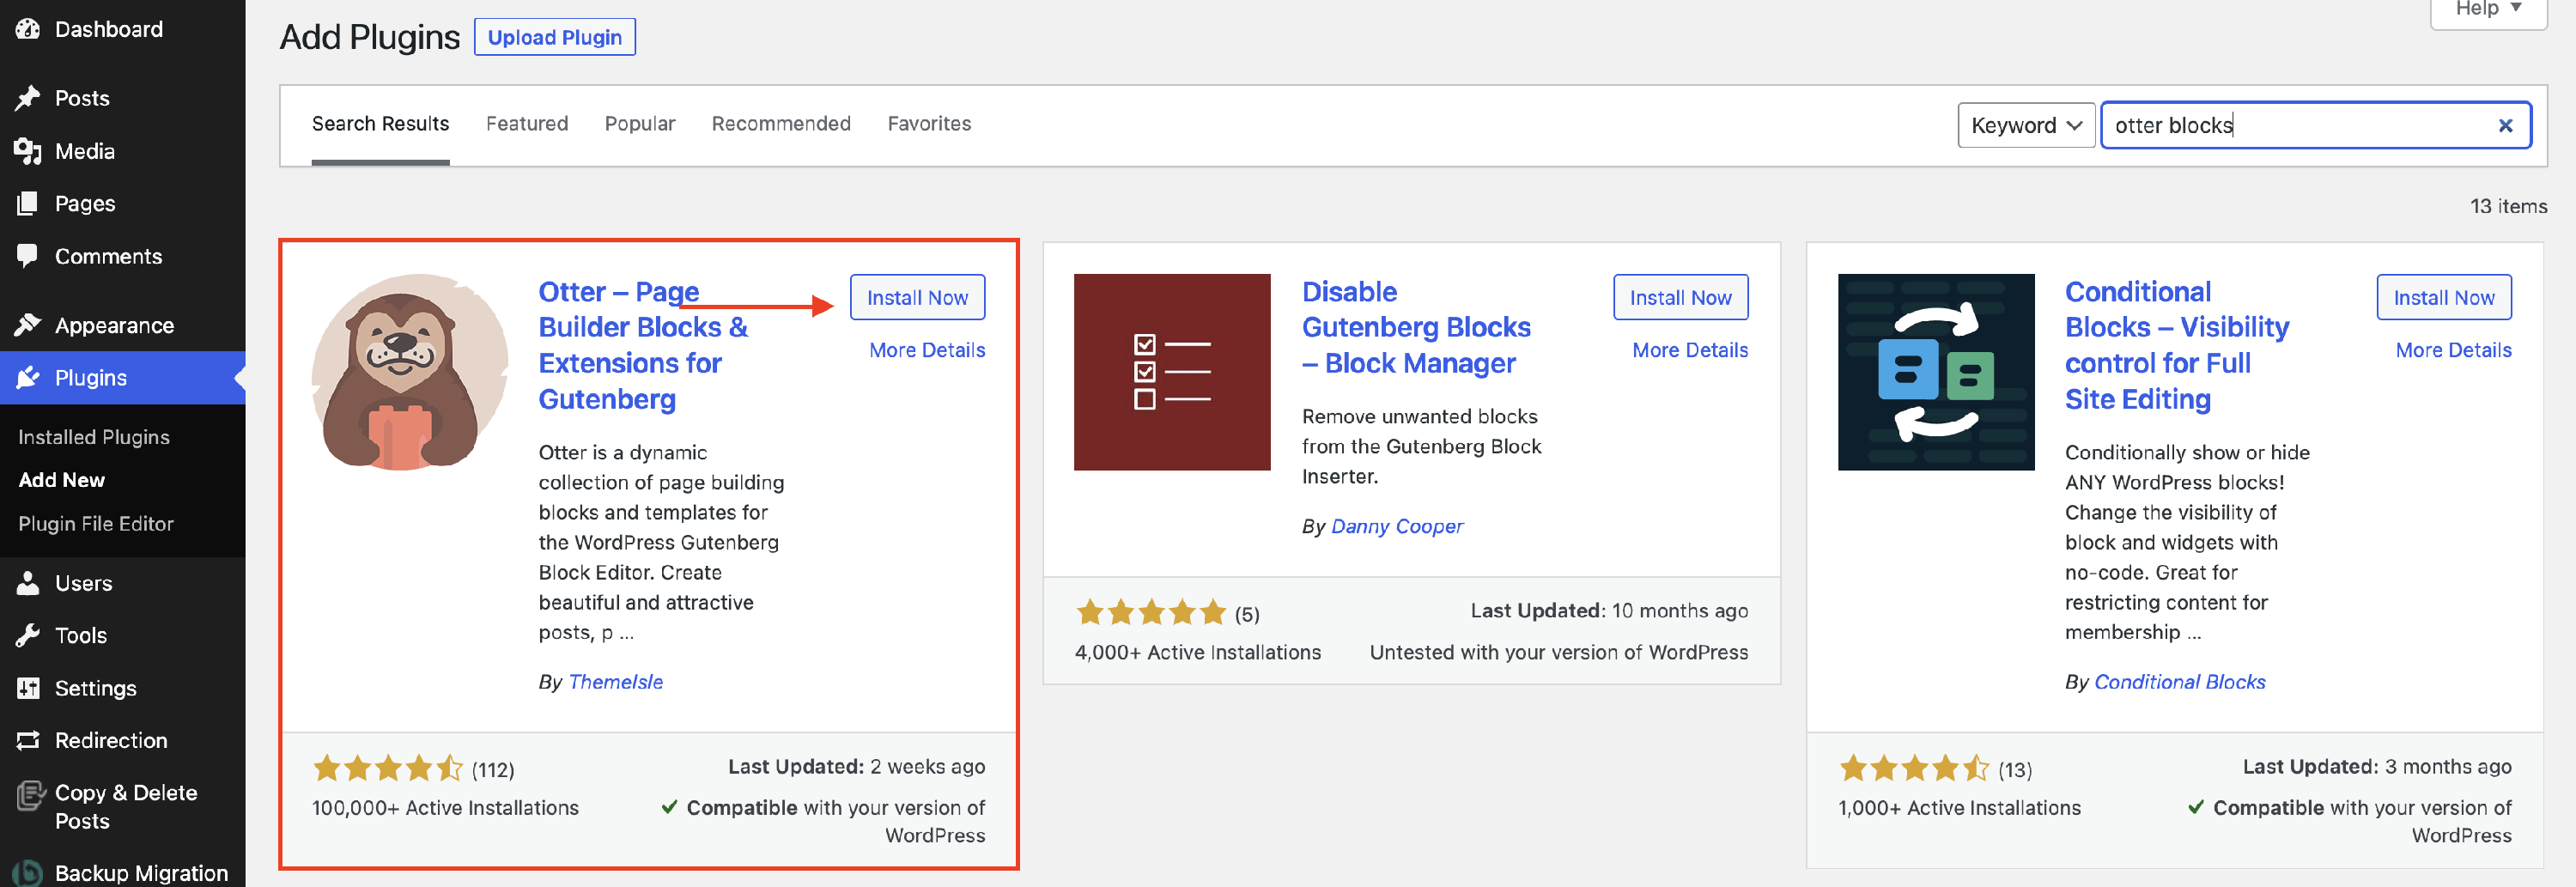This screenshot has width=2576, height=887.
Task: Expand the Help dropdown
Action: click(2488, 10)
